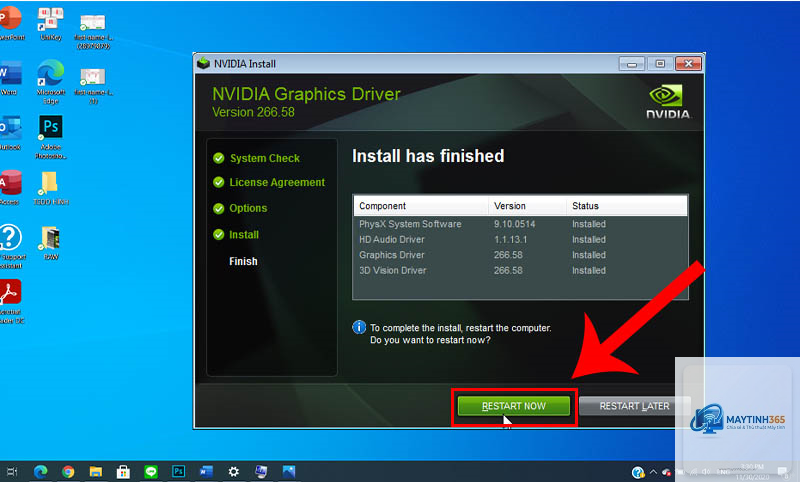Open Photos app from taskbar
Screen dimensions: 800x482
[289, 472]
